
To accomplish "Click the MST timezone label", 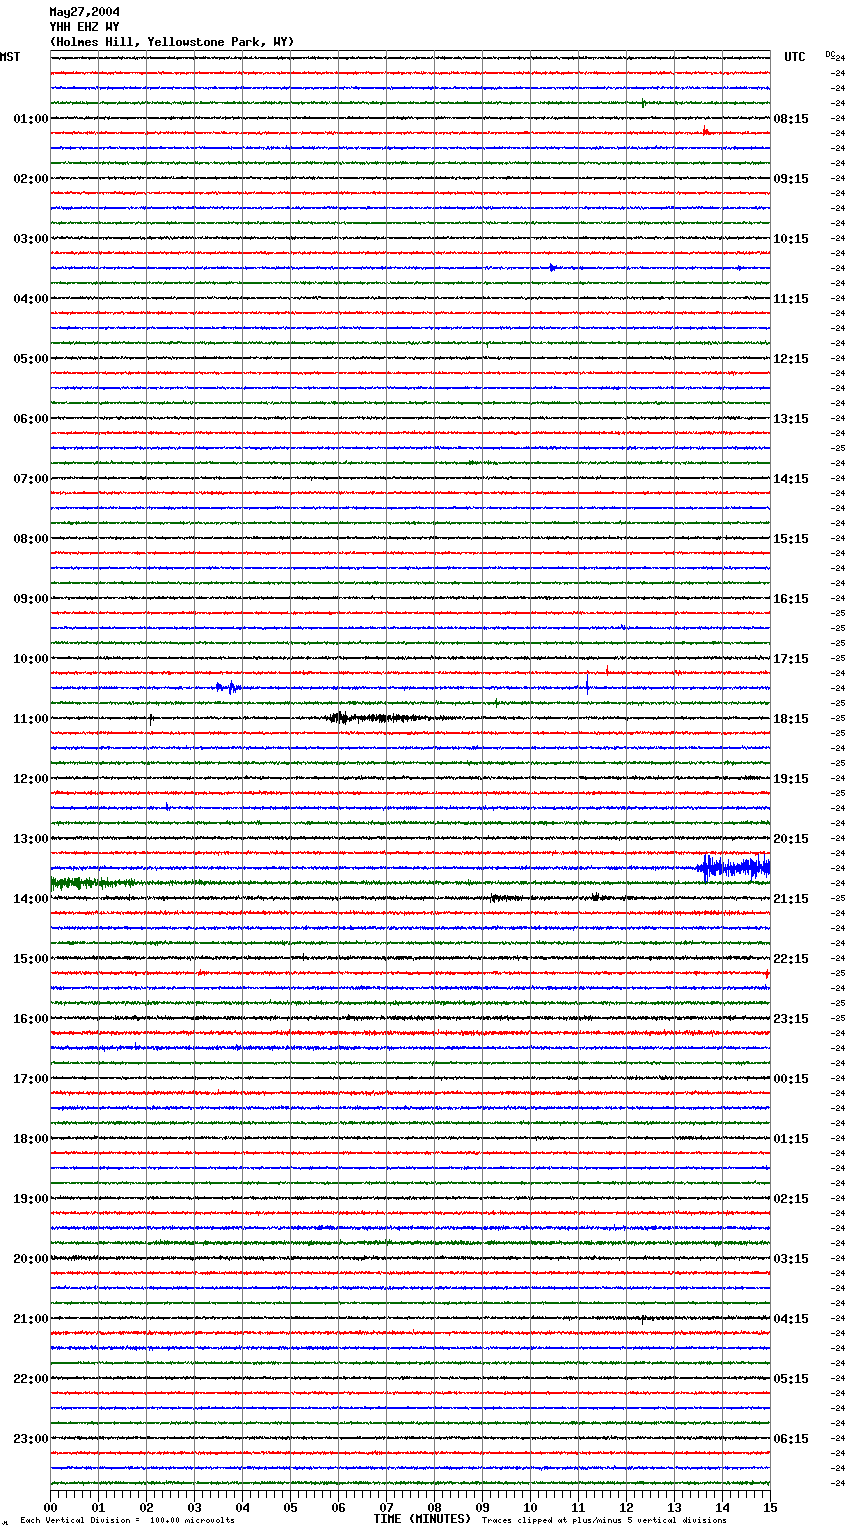I will coord(10,57).
